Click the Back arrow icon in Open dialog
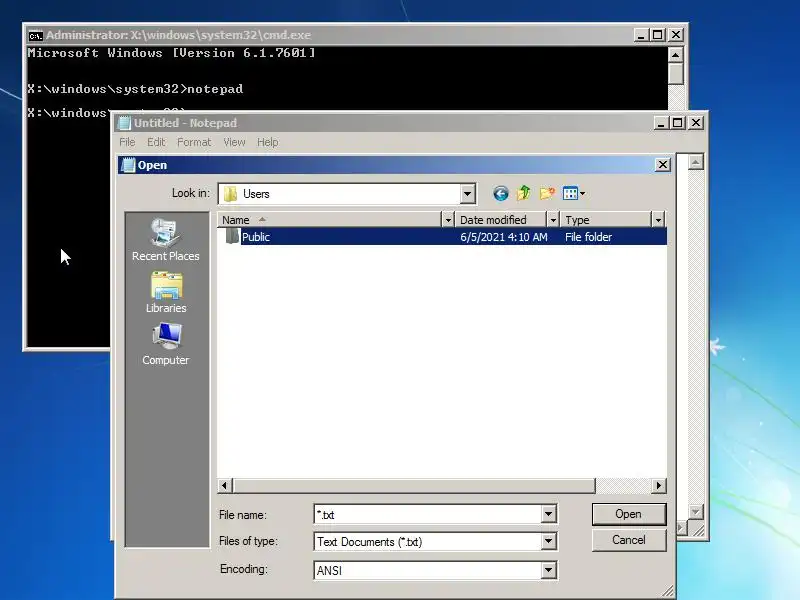Image resolution: width=800 pixels, height=600 pixels. tap(501, 193)
